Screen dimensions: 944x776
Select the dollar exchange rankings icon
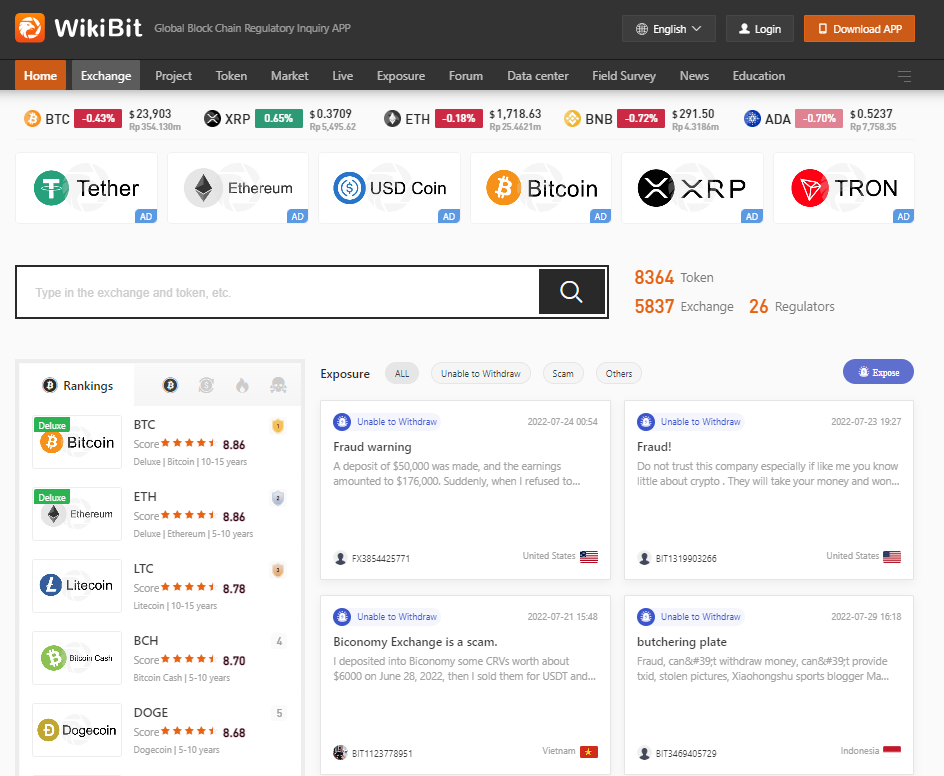click(x=206, y=385)
